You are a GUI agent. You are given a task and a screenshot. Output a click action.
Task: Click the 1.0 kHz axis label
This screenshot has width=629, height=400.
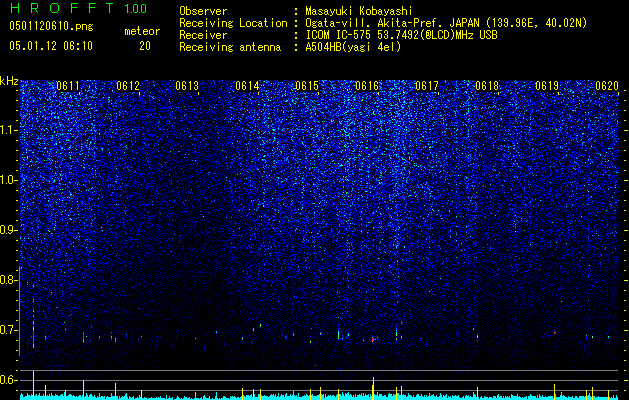pos(9,180)
